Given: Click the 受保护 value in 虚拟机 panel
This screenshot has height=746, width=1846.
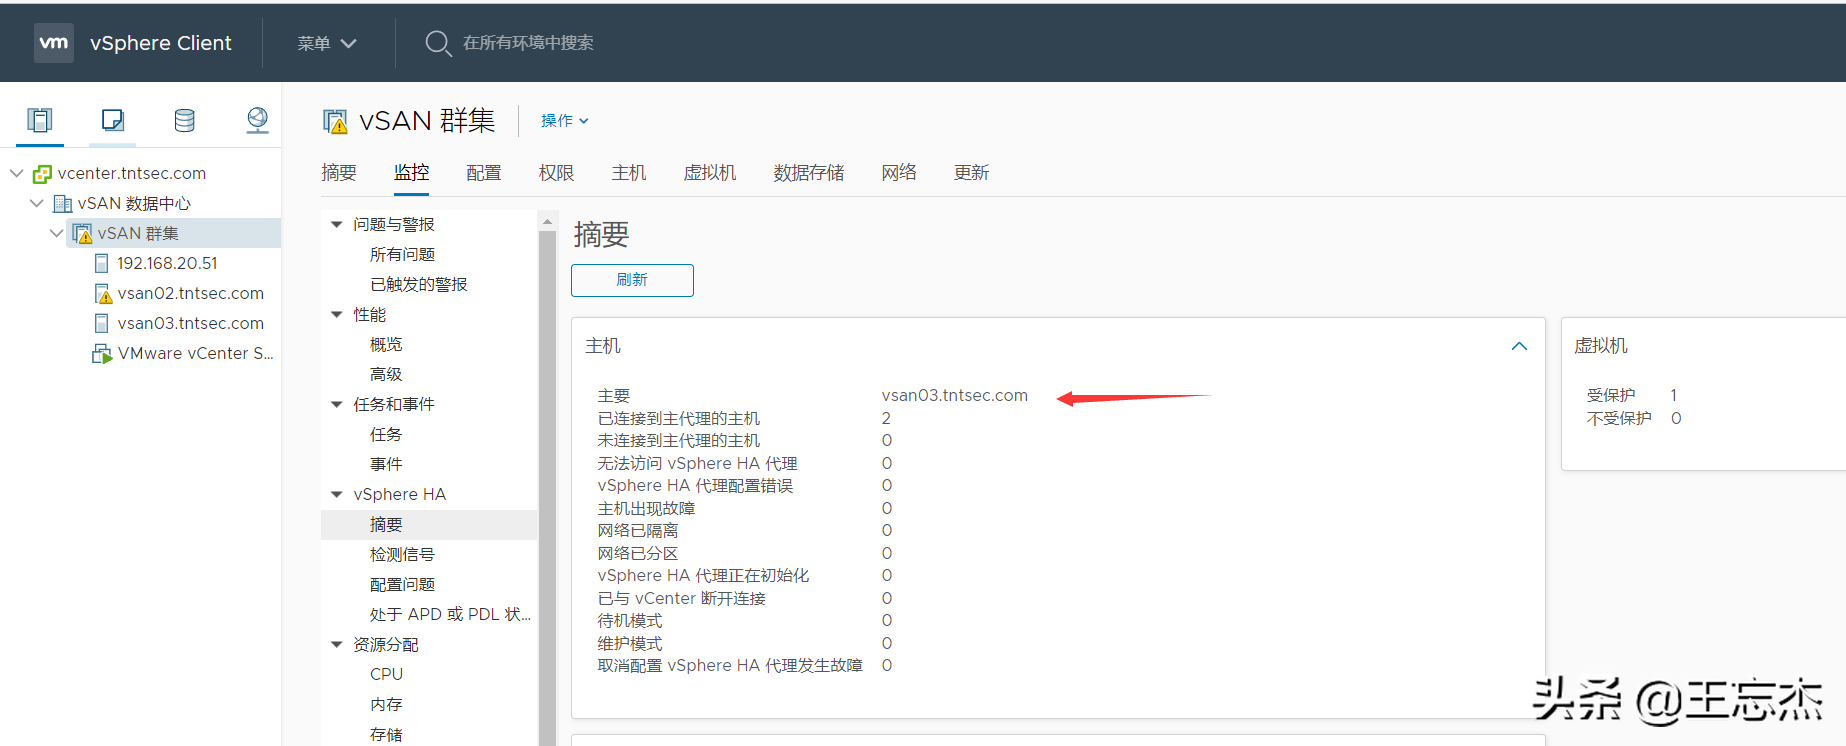Looking at the screenshot, I should click(1673, 395).
